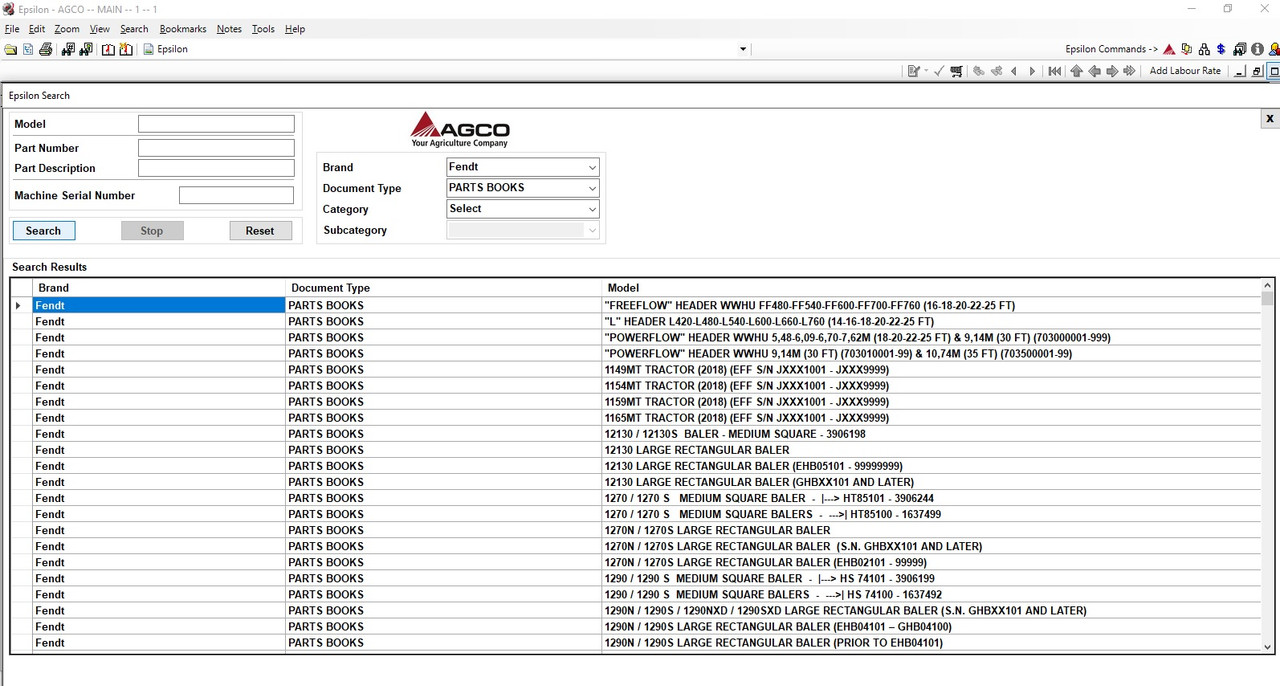Click the red AGCO triangle command icon
This screenshot has width=1280, height=686.
1169,49
